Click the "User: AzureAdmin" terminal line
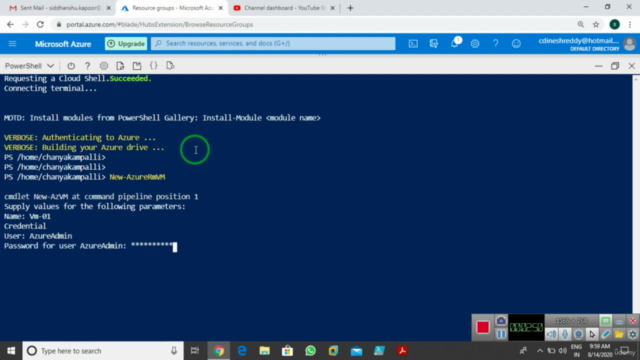 point(38,236)
